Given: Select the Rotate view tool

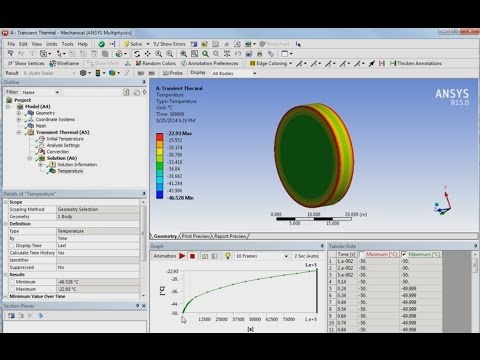Looking at the screenshot, I should 137,54.
